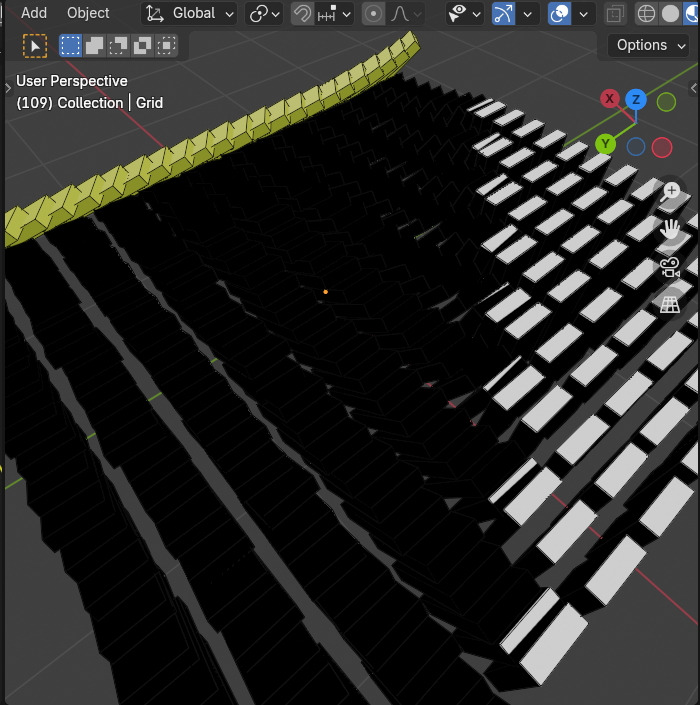Toggle the snapping magnet icon
Viewport: 700px width, 705px height.
[x=302, y=14]
